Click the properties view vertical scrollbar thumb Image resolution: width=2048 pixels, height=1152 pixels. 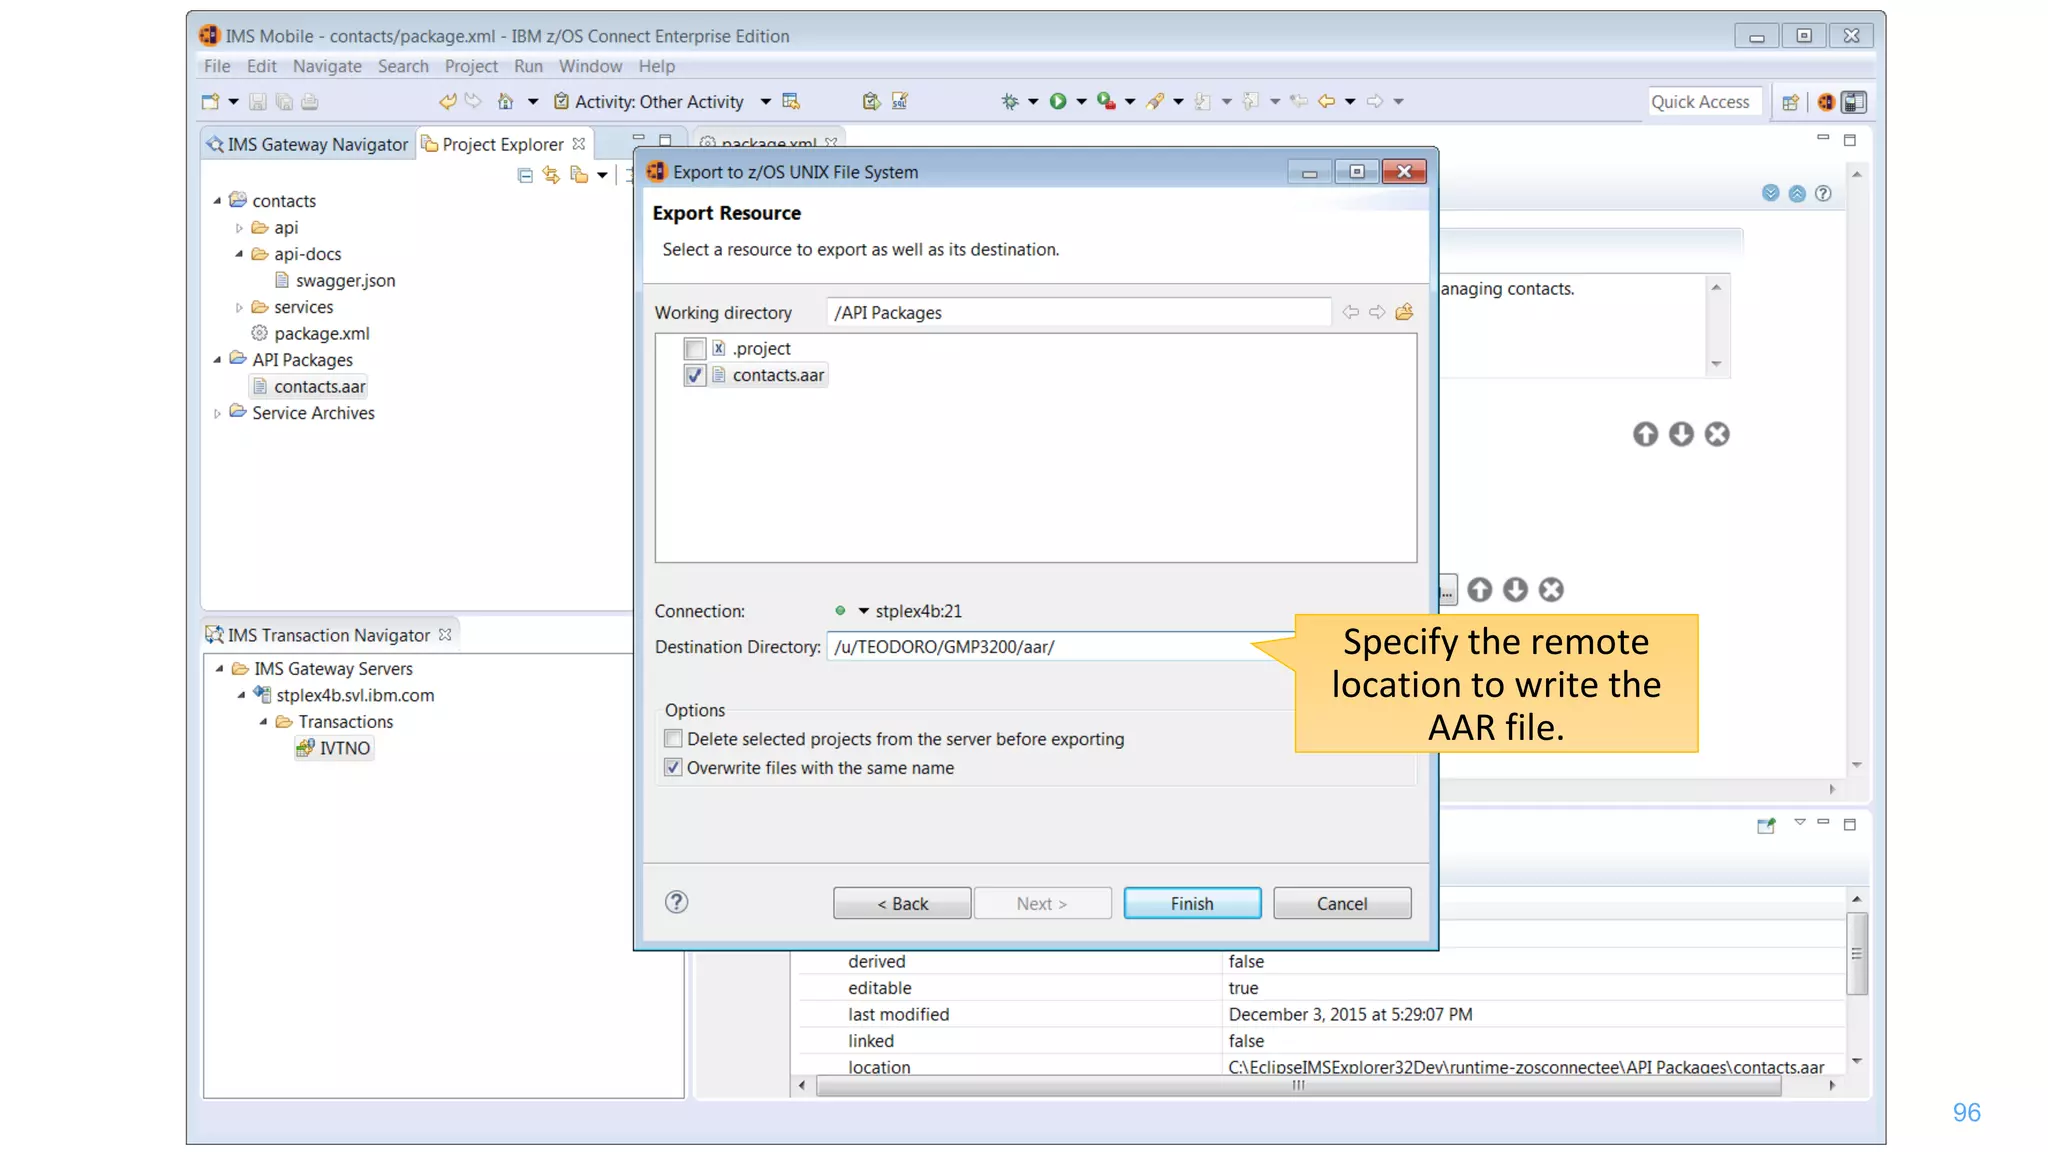click(x=1856, y=953)
